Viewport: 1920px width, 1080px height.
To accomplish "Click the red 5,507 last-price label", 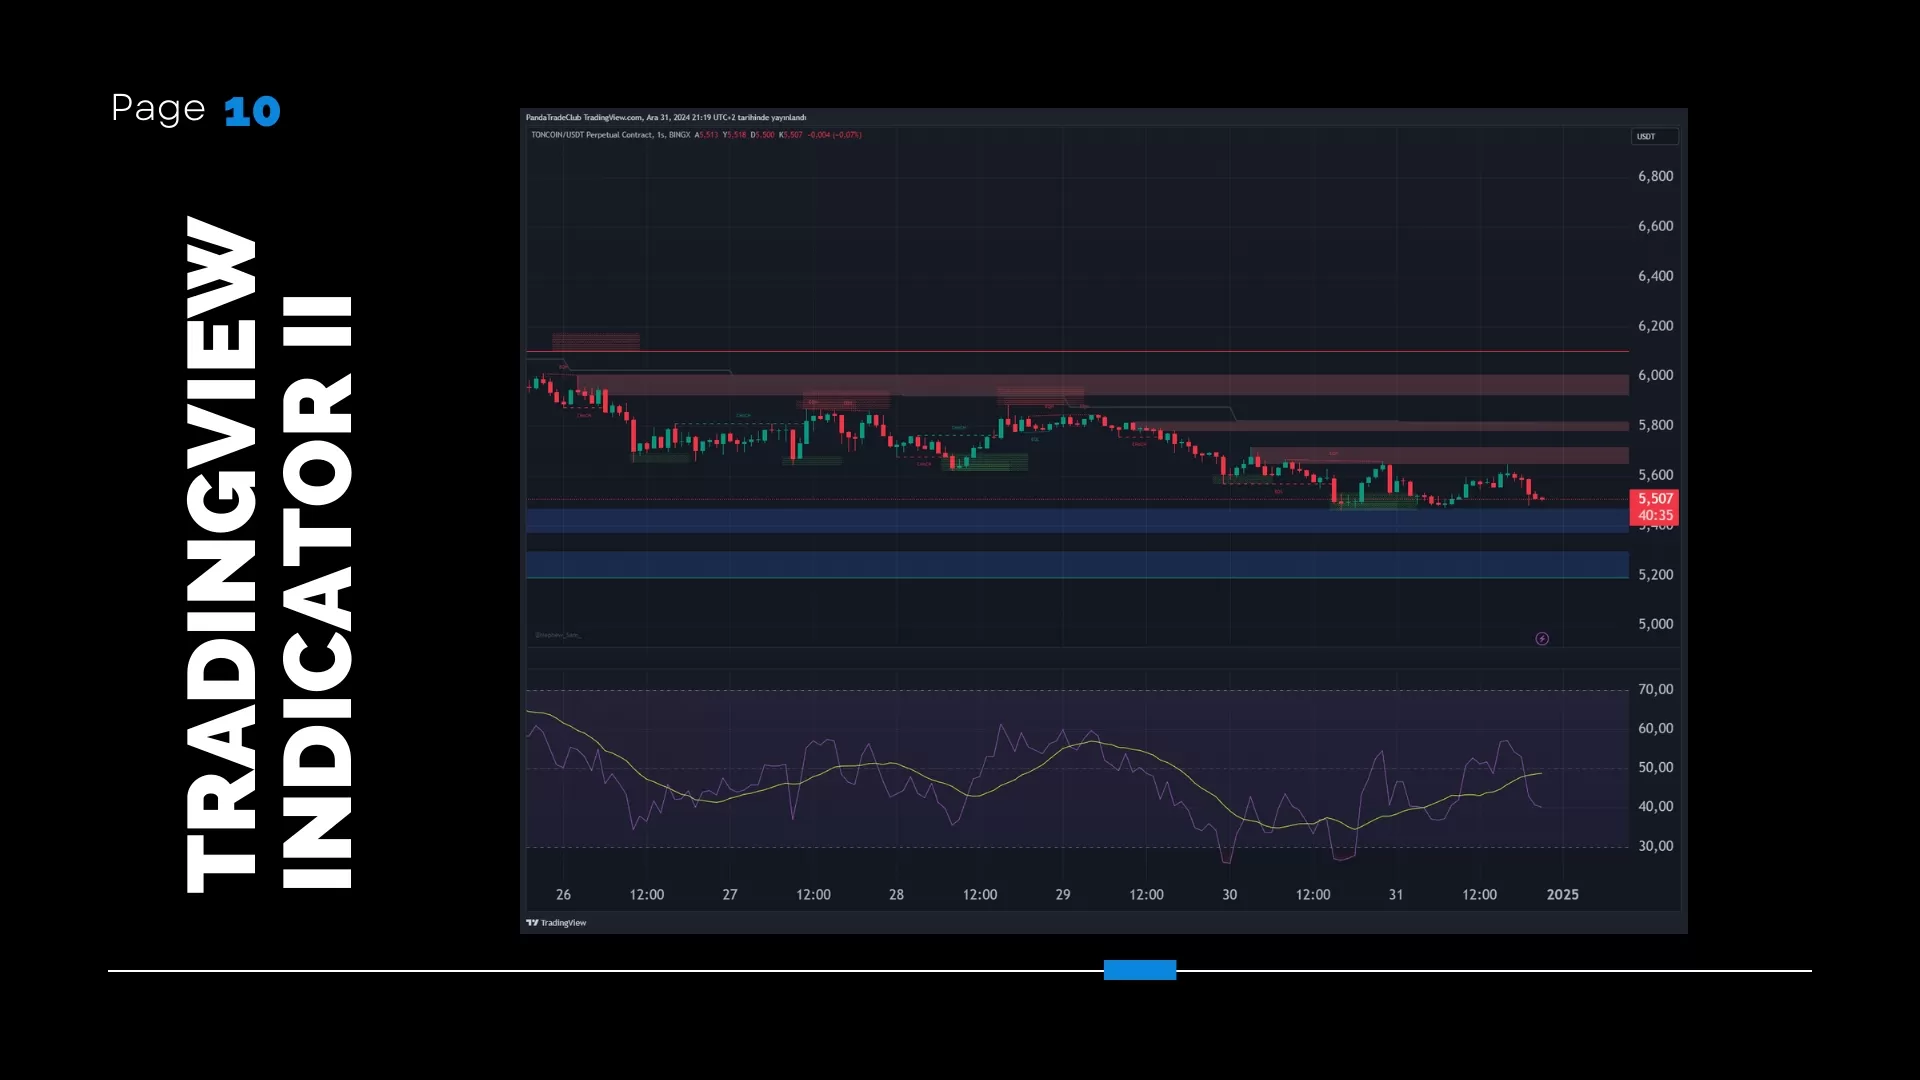I will [x=1654, y=497].
